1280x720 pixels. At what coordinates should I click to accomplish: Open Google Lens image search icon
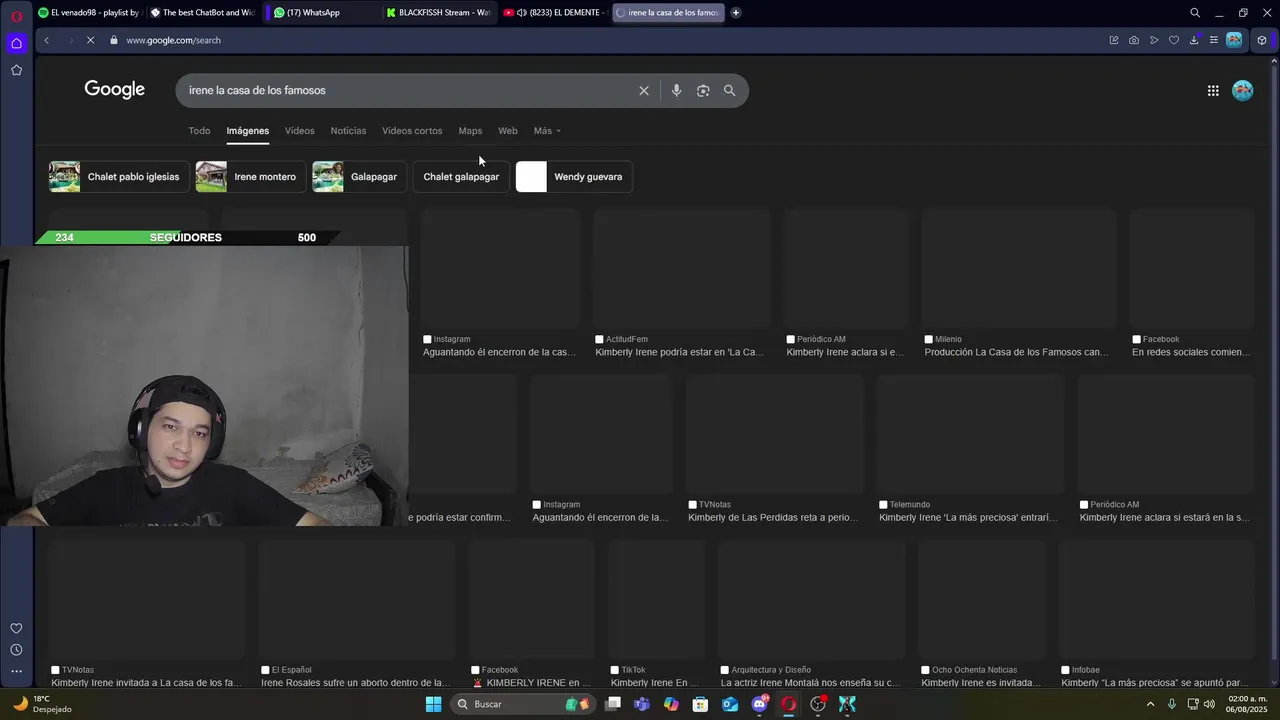point(703,90)
